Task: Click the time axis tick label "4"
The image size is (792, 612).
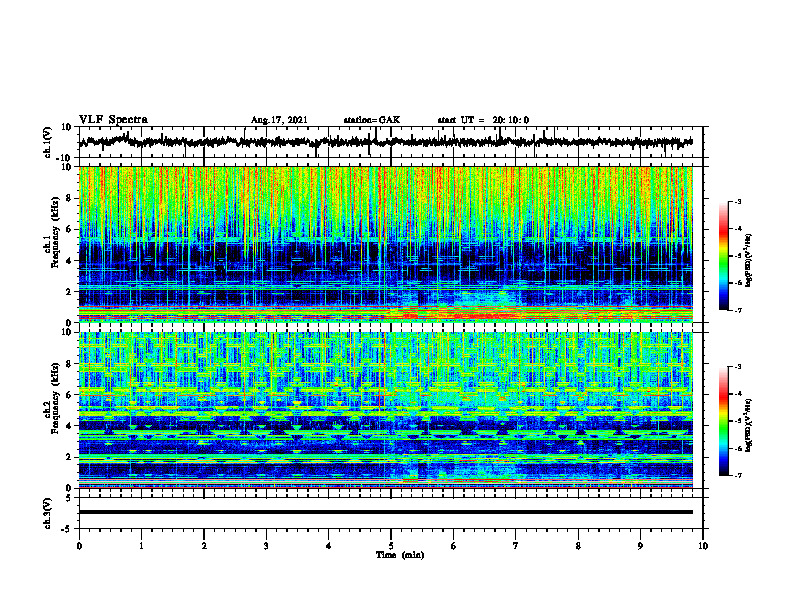Action: click(x=329, y=546)
